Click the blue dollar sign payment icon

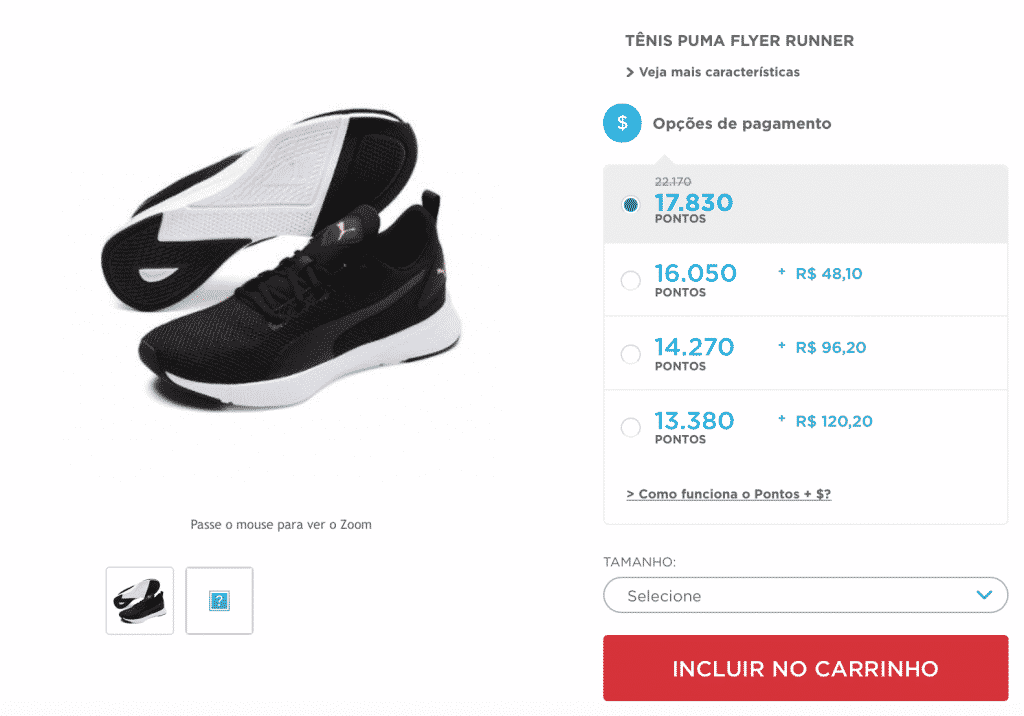[622, 123]
